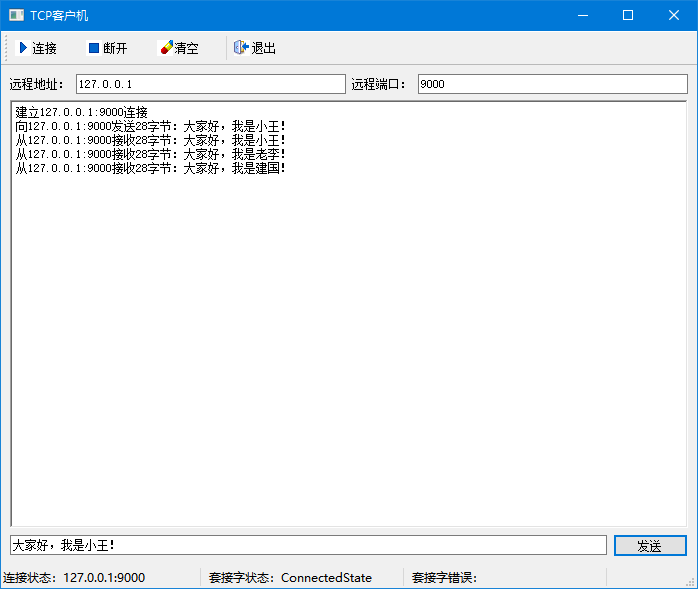The image size is (698, 589).
Task: Click the 套接字错误 status bar entry
Action: tap(444, 577)
